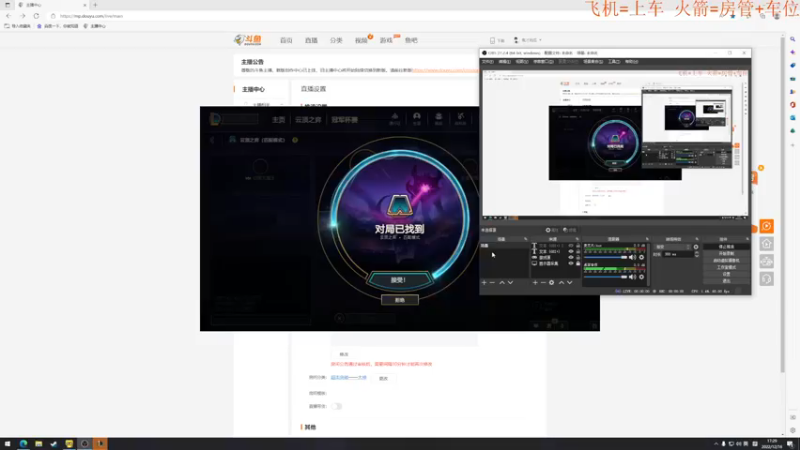Viewport: 800px width, 450px height.
Task: Remove the selected source with the minus icon
Action: click(543, 283)
